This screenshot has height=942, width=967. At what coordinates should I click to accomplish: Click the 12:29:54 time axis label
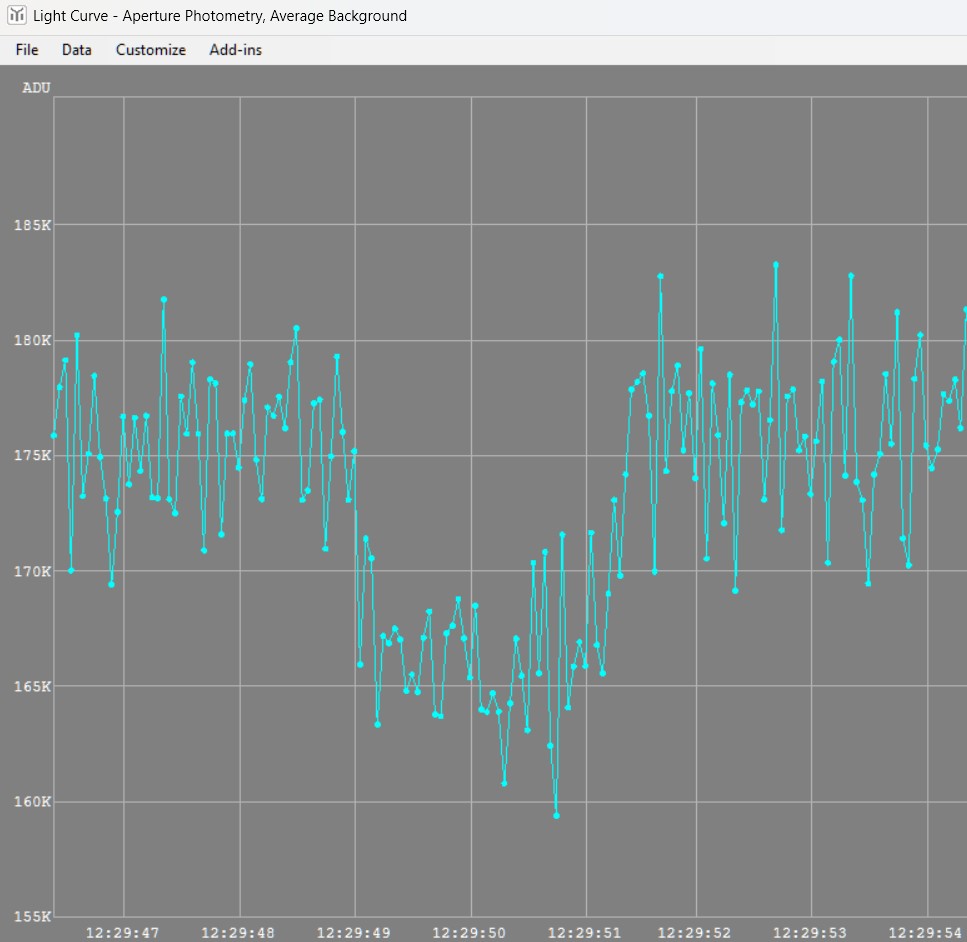(927, 933)
